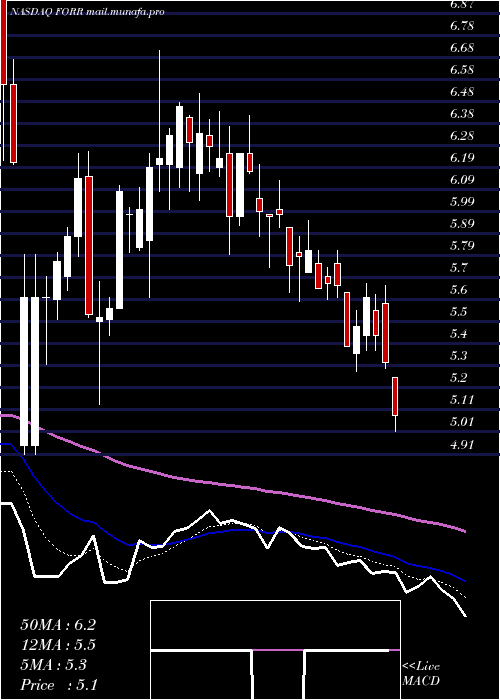This screenshot has width=500, height=700.
Task: Click the 6.09 price axis label
Action: 462,180
